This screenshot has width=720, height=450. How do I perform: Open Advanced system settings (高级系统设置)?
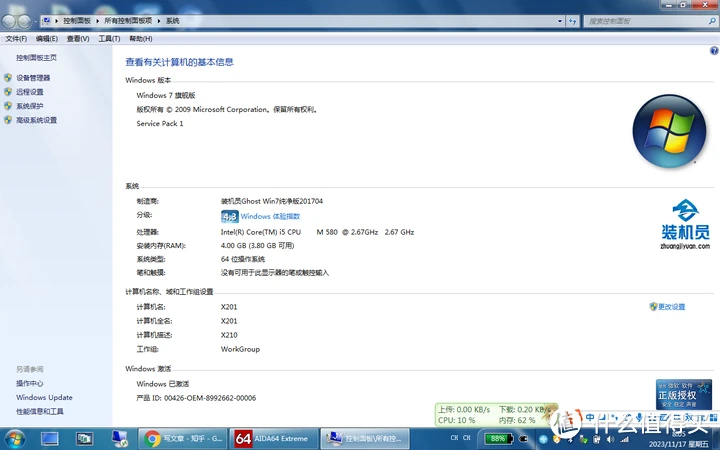pos(36,120)
